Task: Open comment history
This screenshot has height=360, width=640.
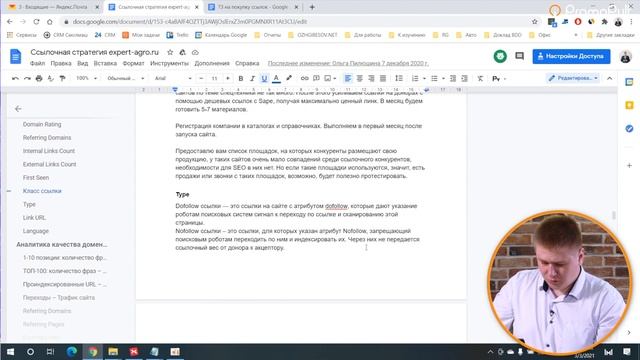Action: coord(519,56)
